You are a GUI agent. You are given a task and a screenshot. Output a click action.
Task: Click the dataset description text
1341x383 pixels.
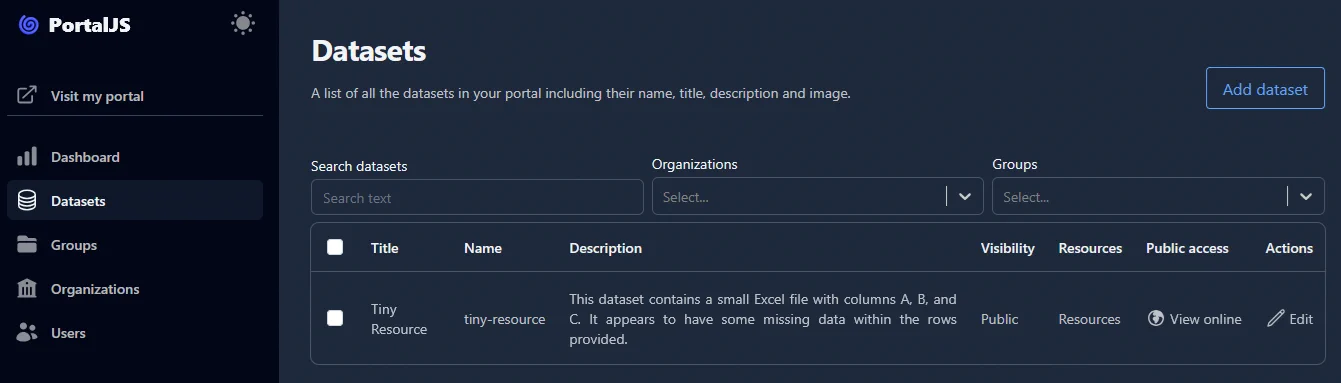[x=763, y=319]
